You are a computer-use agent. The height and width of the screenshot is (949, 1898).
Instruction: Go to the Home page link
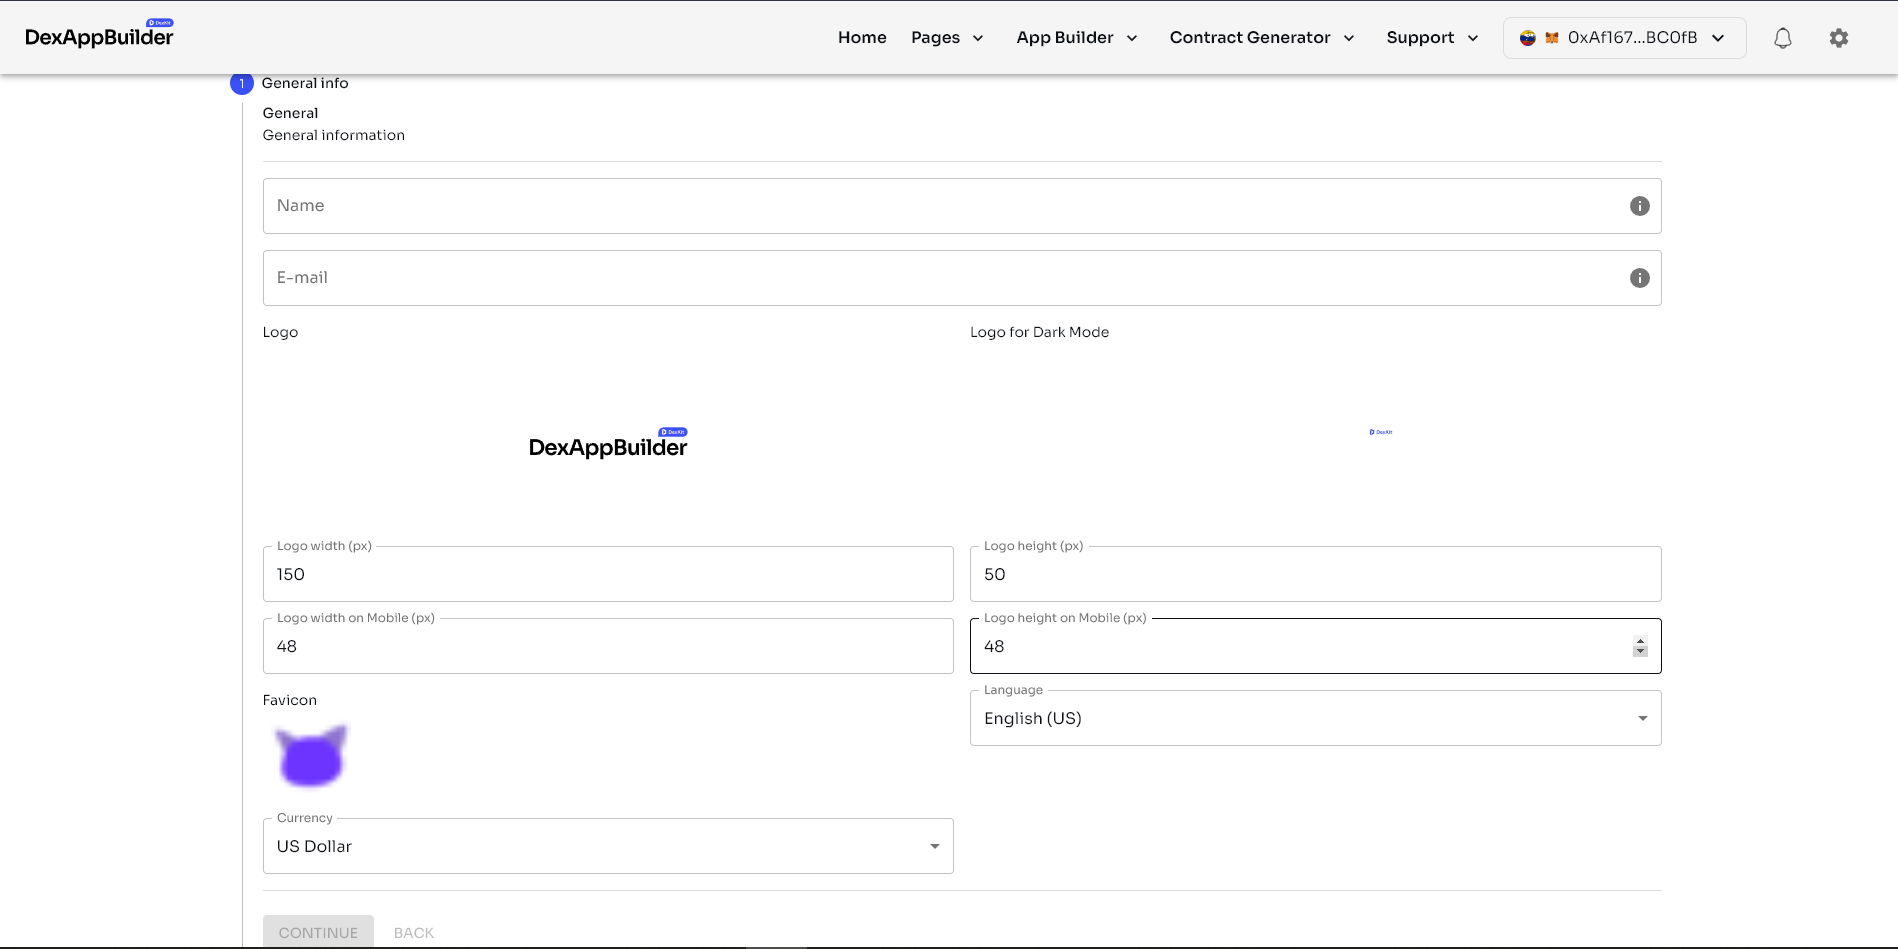coord(862,38)
